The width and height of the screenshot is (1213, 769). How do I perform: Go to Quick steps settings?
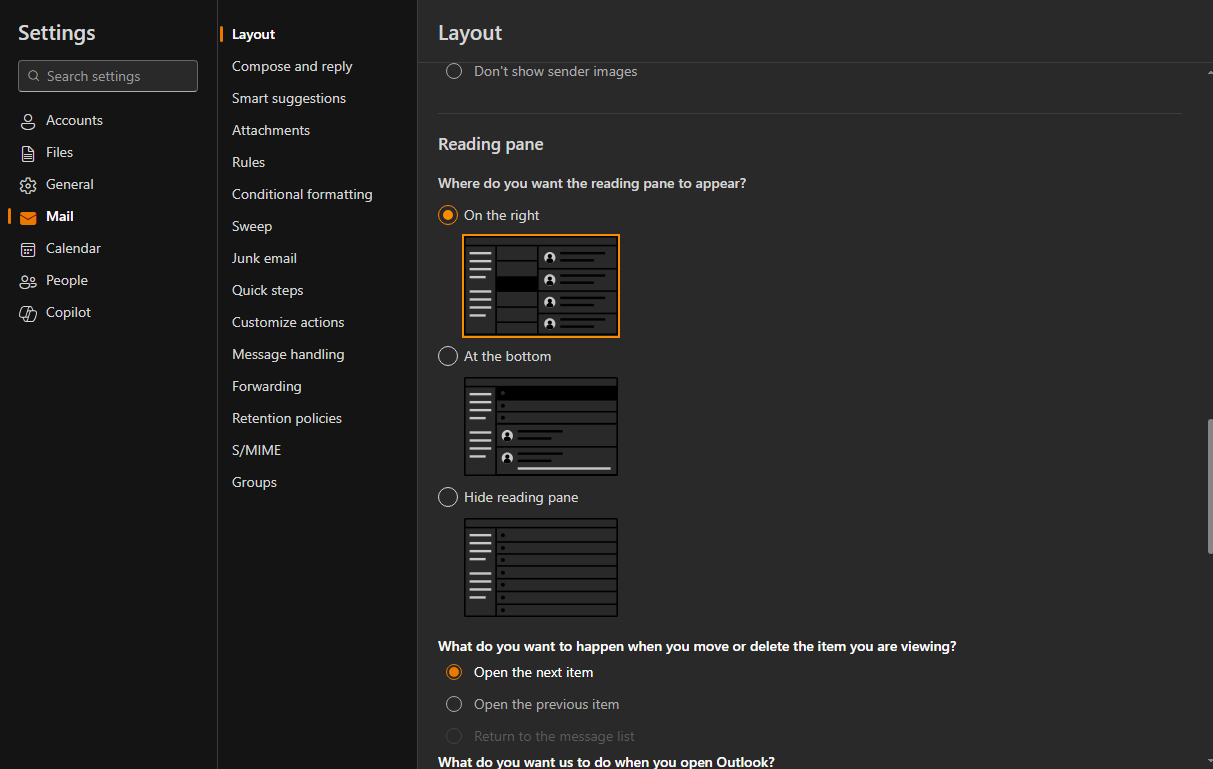pyautogui.click(x=268, y=290)
